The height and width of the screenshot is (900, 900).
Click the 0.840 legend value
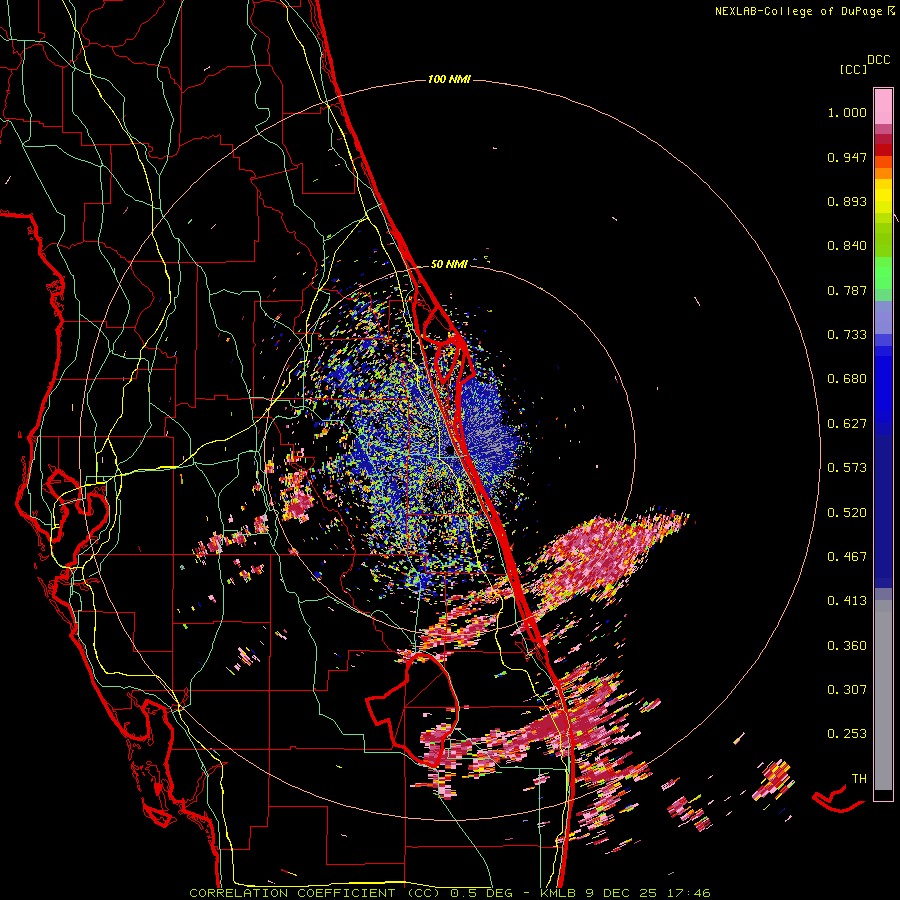click(x=847, y=246)
